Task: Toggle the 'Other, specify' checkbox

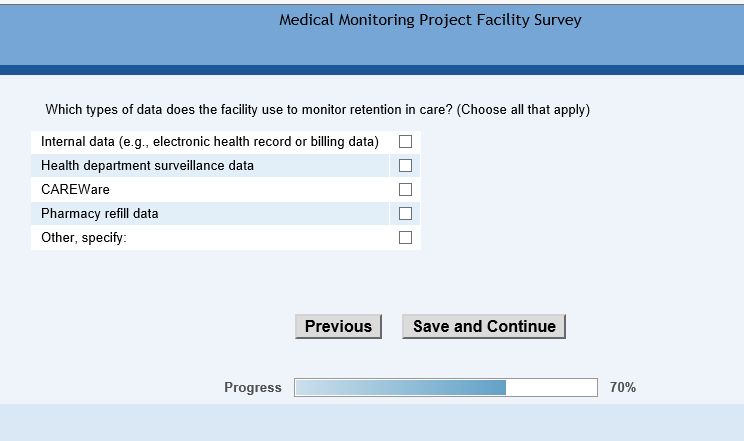Action: click(405, 238)
